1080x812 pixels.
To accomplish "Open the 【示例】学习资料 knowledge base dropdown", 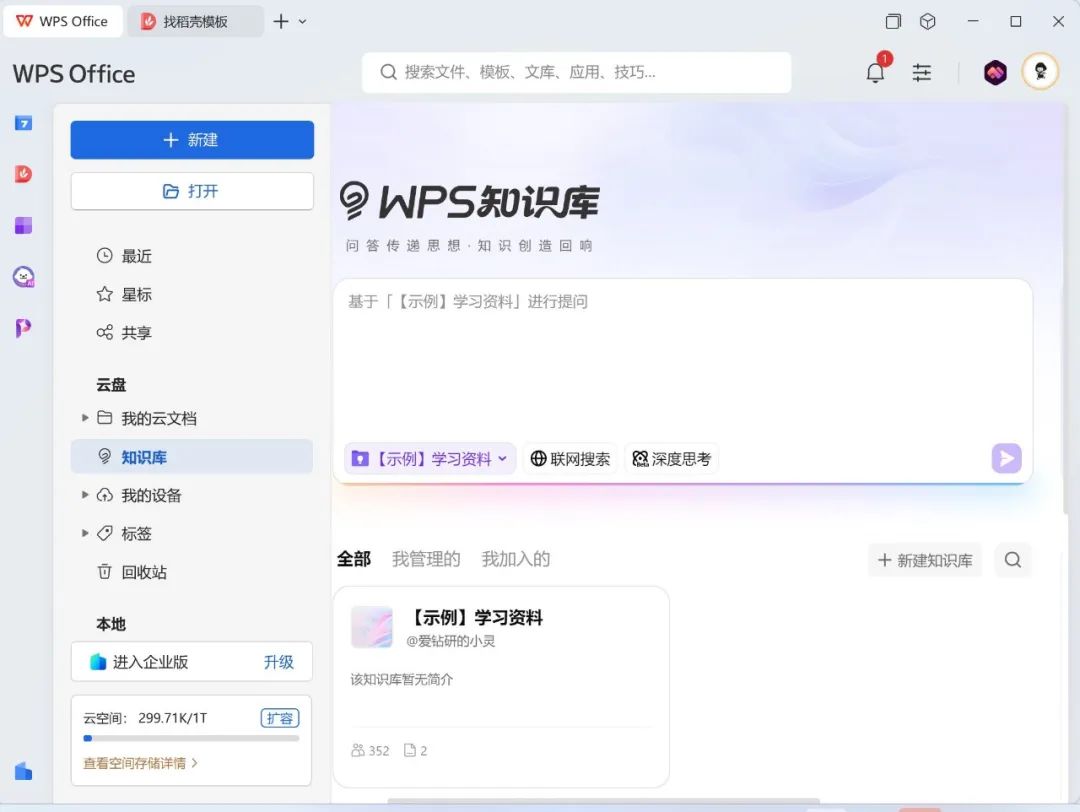I will [x=430, y=459].
